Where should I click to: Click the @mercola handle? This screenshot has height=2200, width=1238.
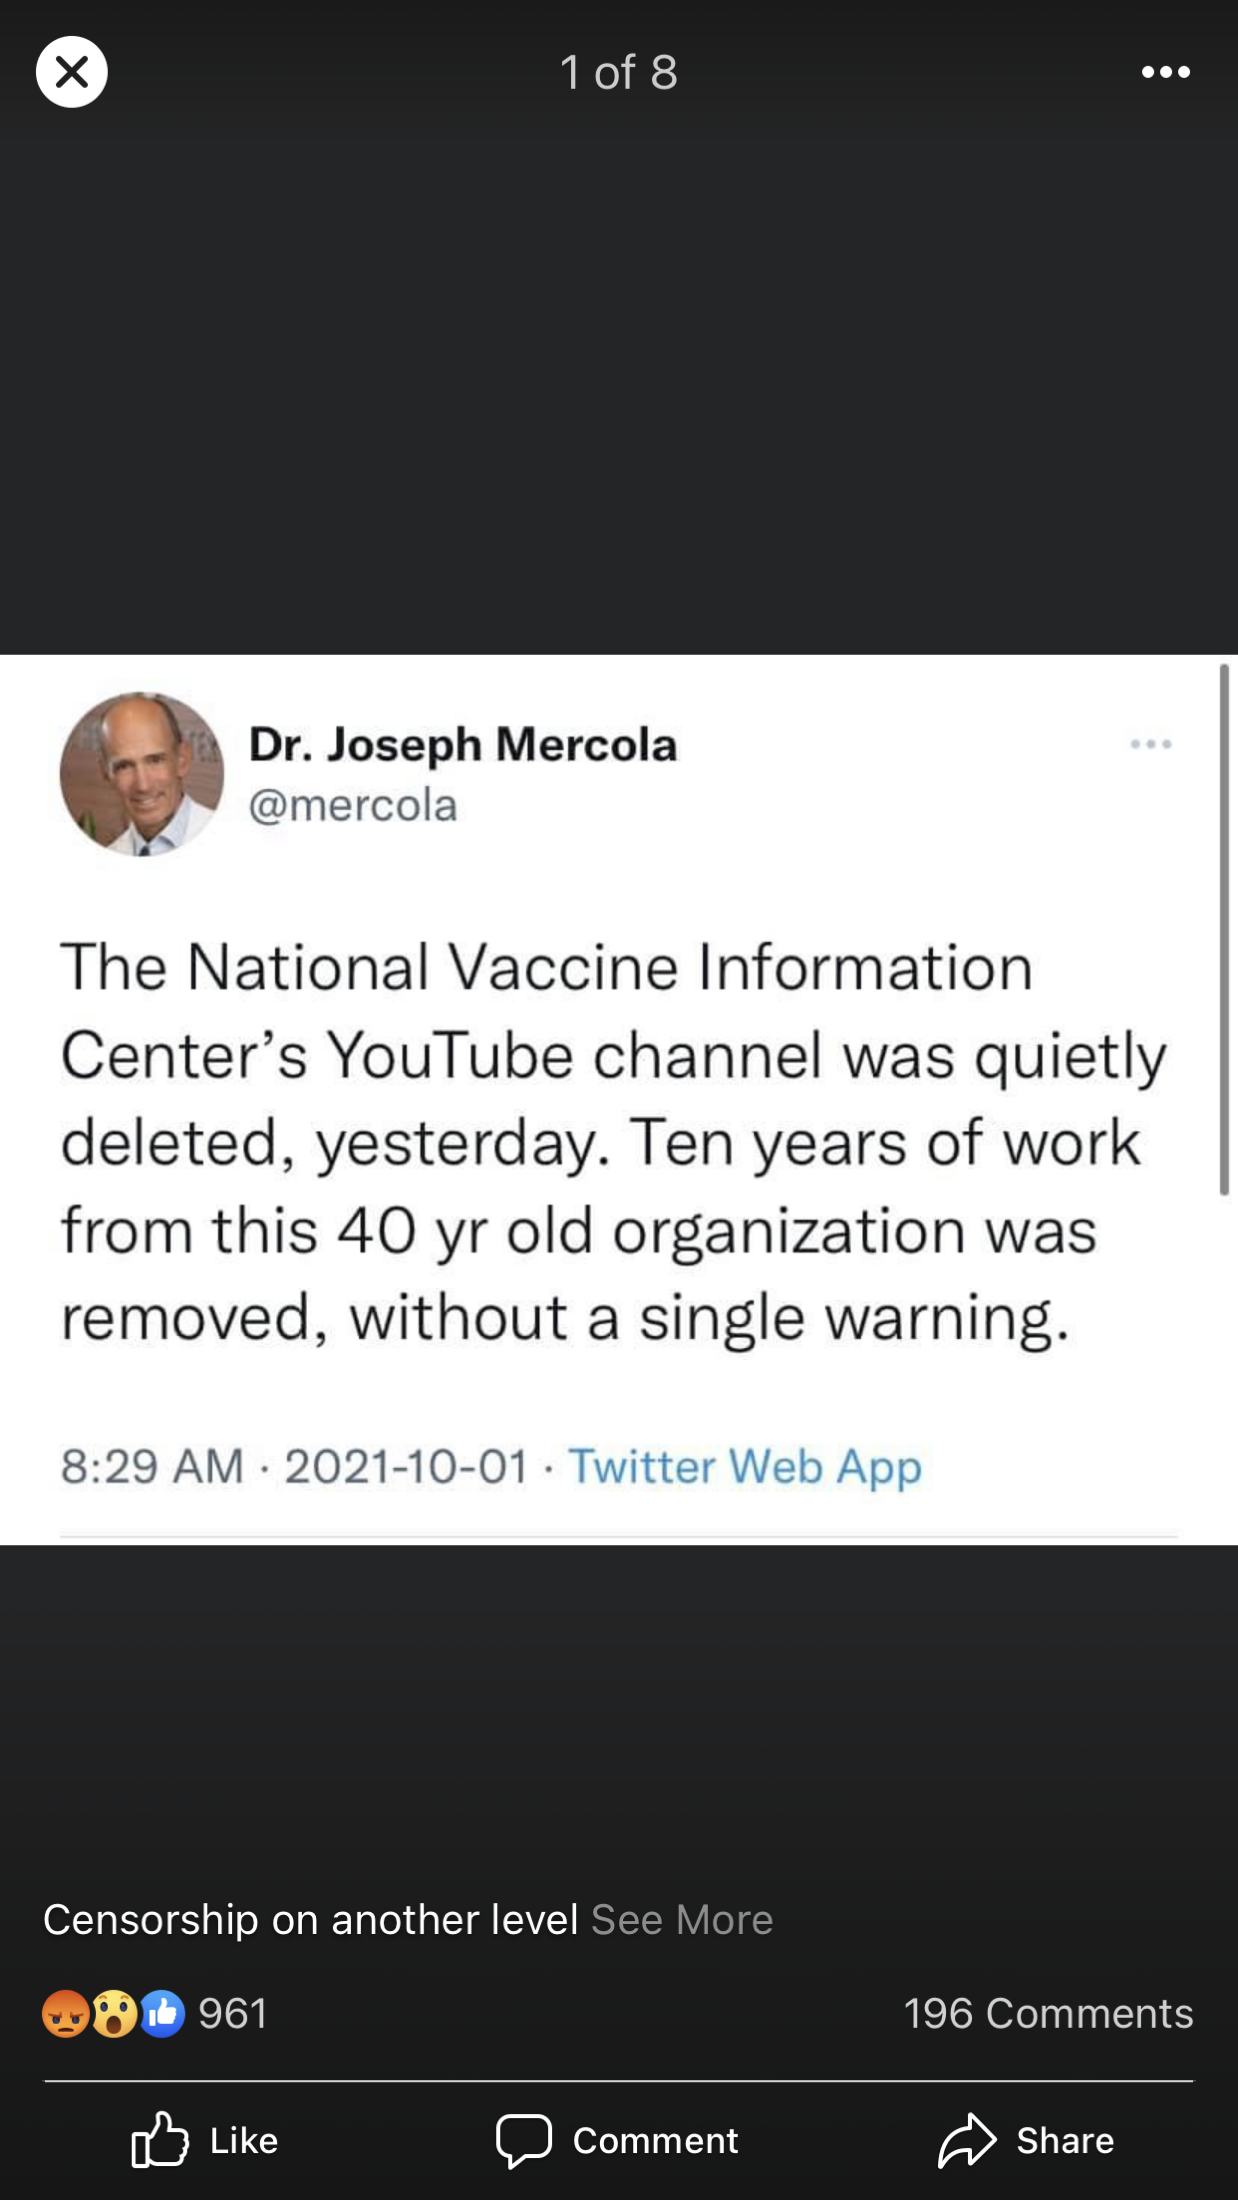click(353, 806)
